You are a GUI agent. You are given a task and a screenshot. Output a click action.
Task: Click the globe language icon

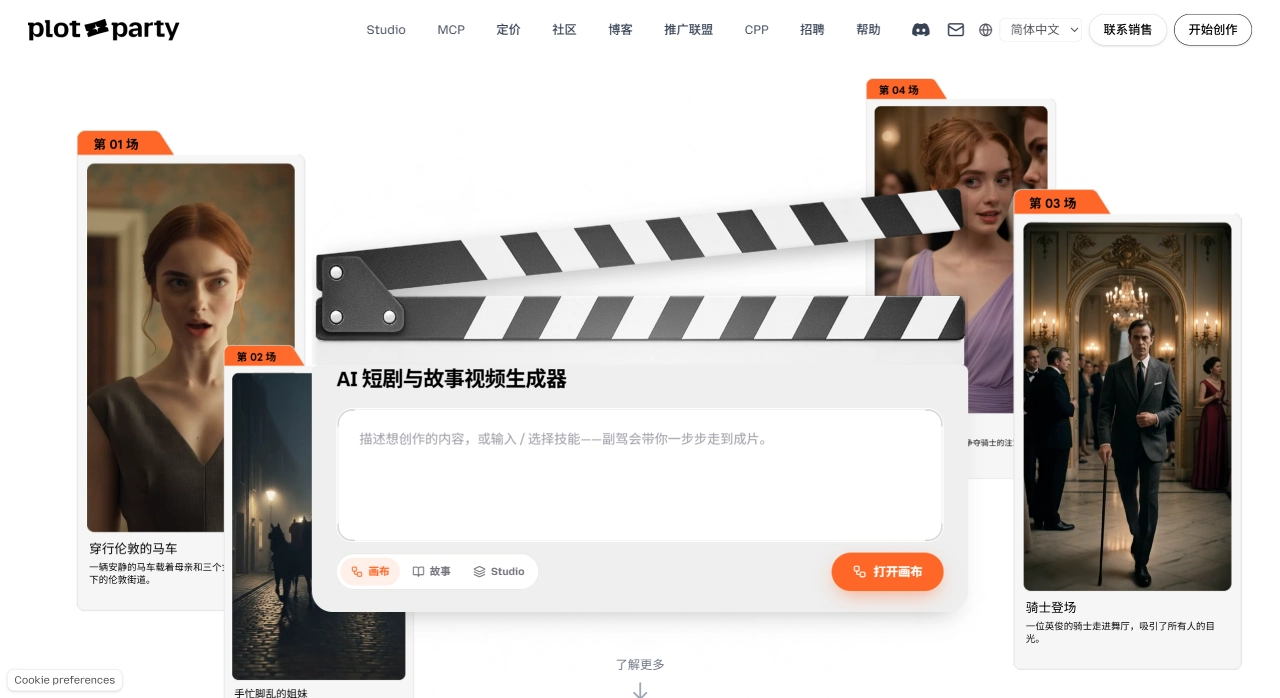[986, 30]
